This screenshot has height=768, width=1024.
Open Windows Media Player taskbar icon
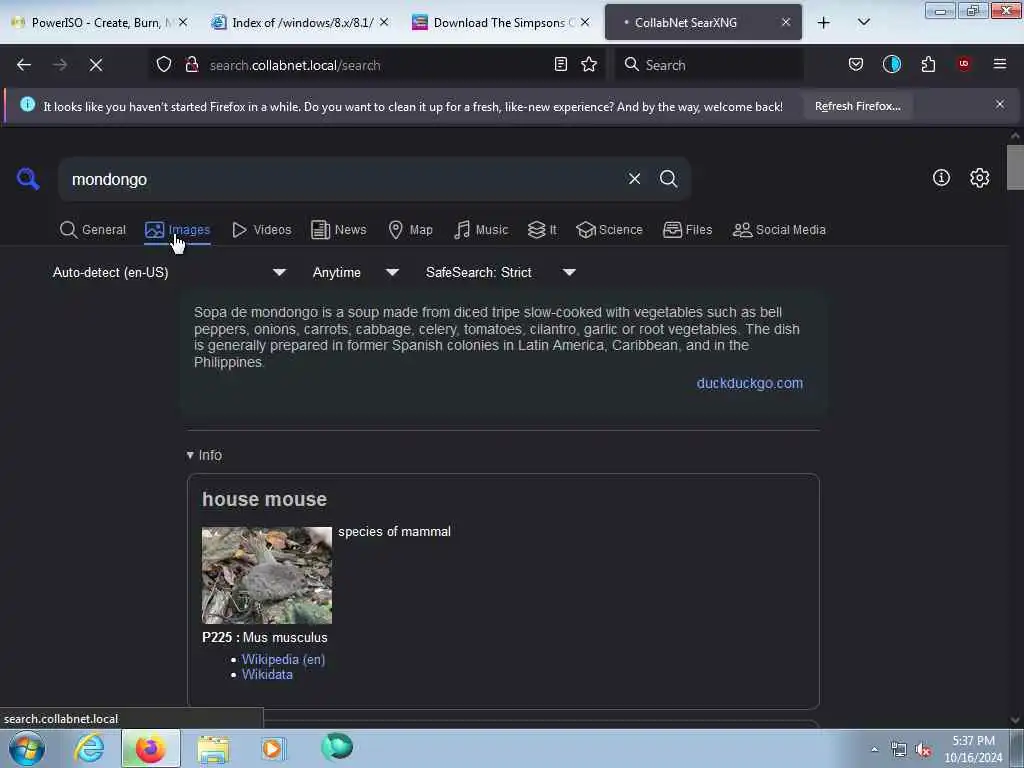coord(274,748)
